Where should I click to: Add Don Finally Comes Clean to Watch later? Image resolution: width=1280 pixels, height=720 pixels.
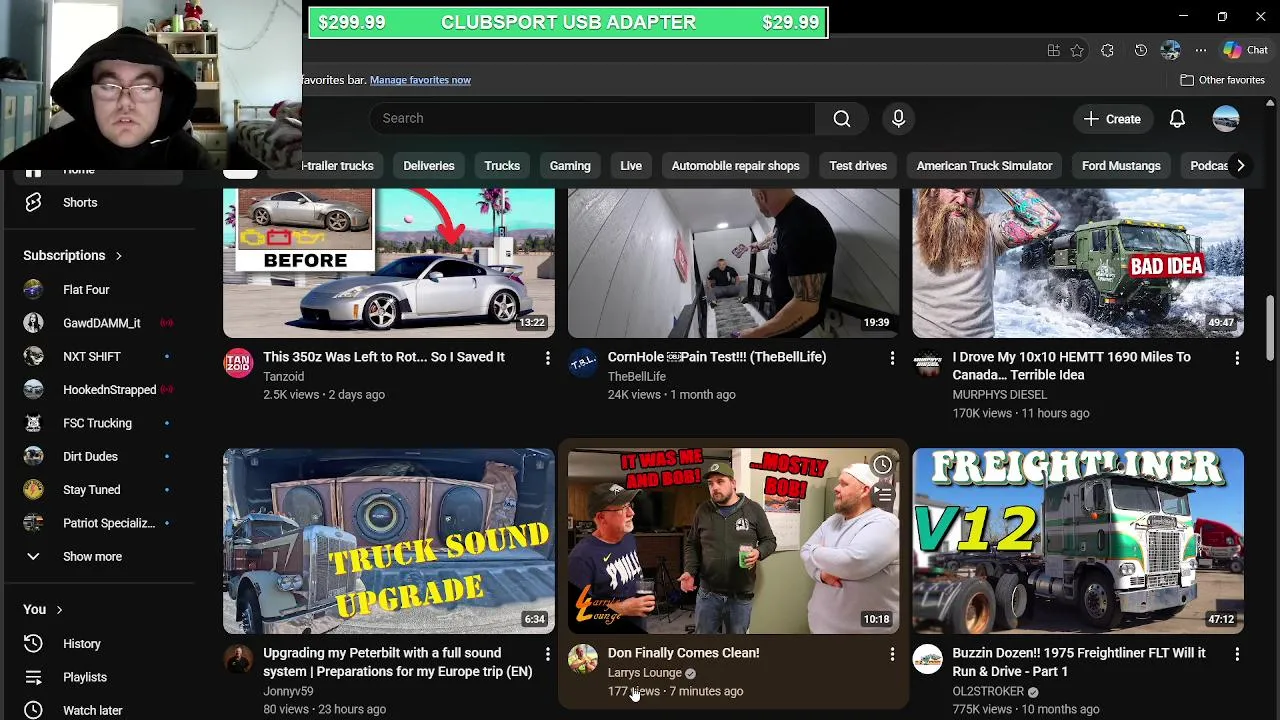[x=882, y=465]
